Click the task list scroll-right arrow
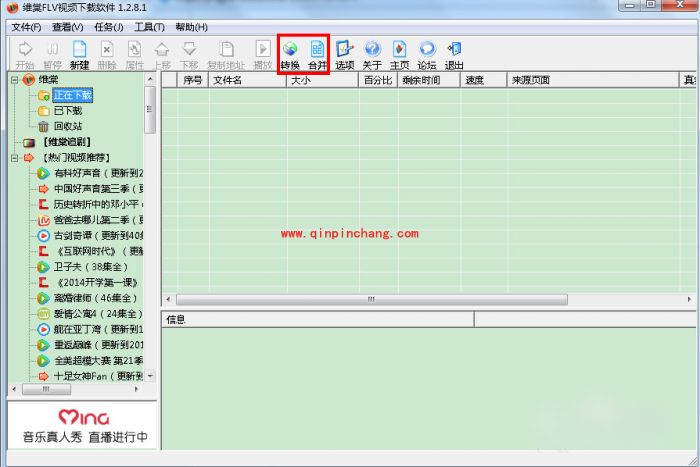 [x=689, y=299]
